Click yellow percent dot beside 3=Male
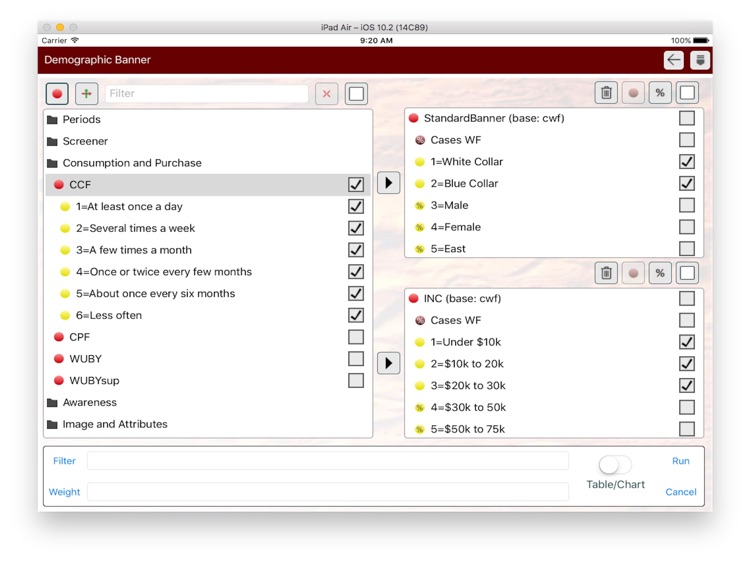This screenshot has height=562, width=750. click(x=419, y=206)
